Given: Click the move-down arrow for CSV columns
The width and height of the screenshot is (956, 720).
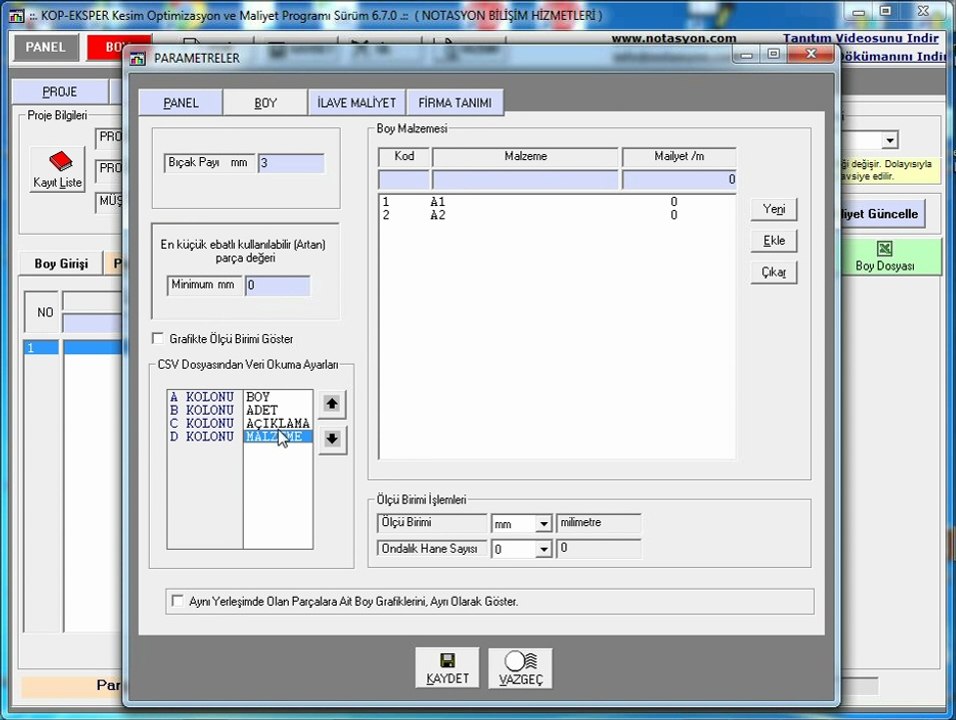Looking at the screenshot, I should coord(332,438).
